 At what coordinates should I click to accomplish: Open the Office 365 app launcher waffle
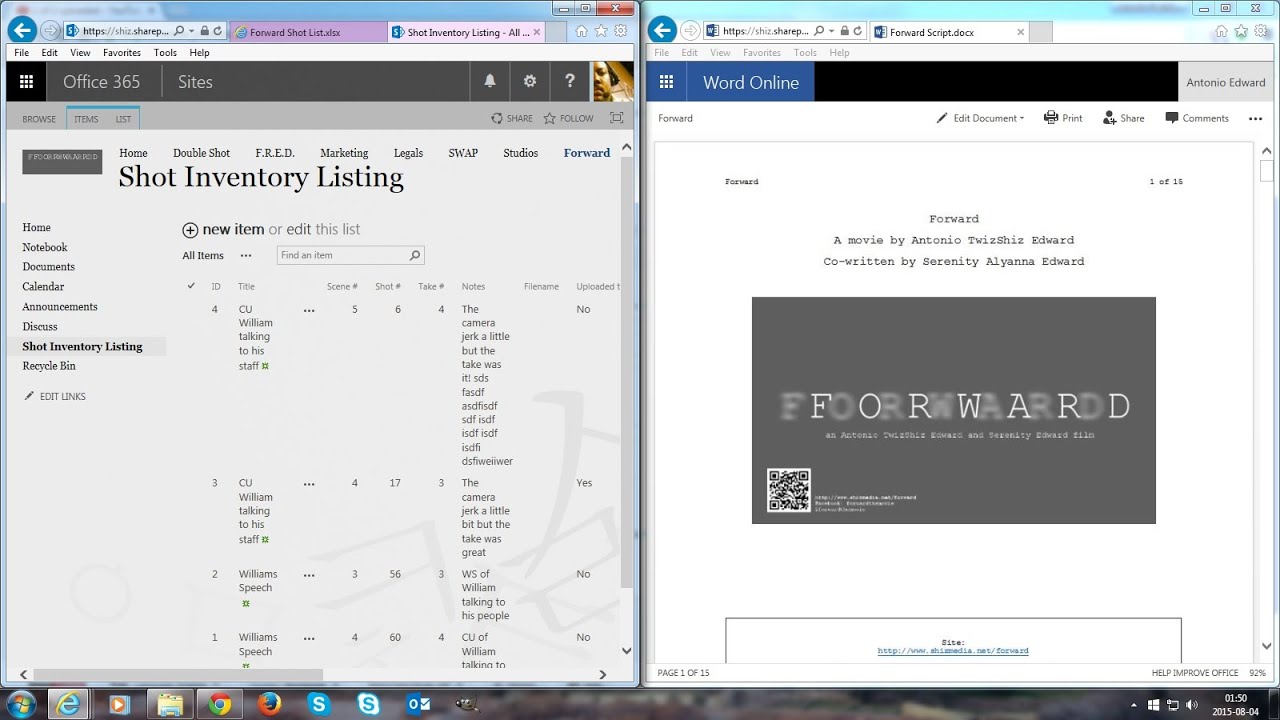point(27,82)
